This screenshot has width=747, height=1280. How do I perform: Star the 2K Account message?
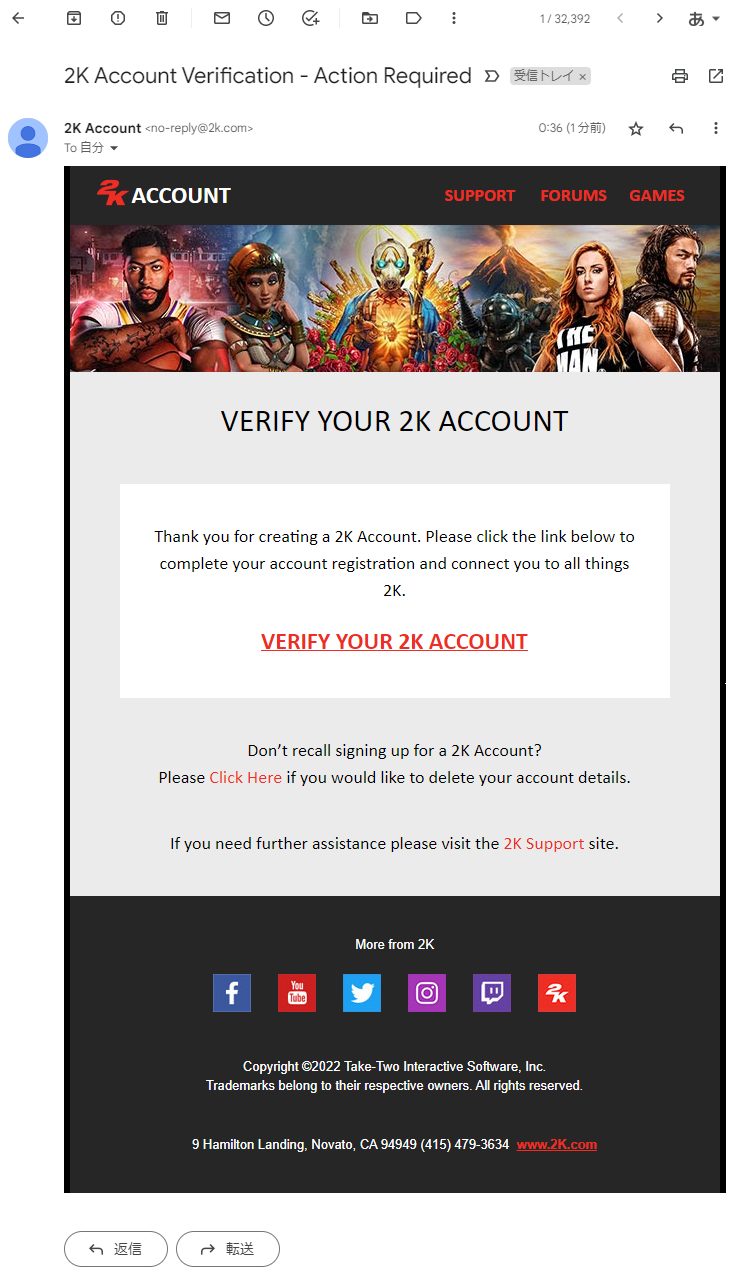[636, 128]
